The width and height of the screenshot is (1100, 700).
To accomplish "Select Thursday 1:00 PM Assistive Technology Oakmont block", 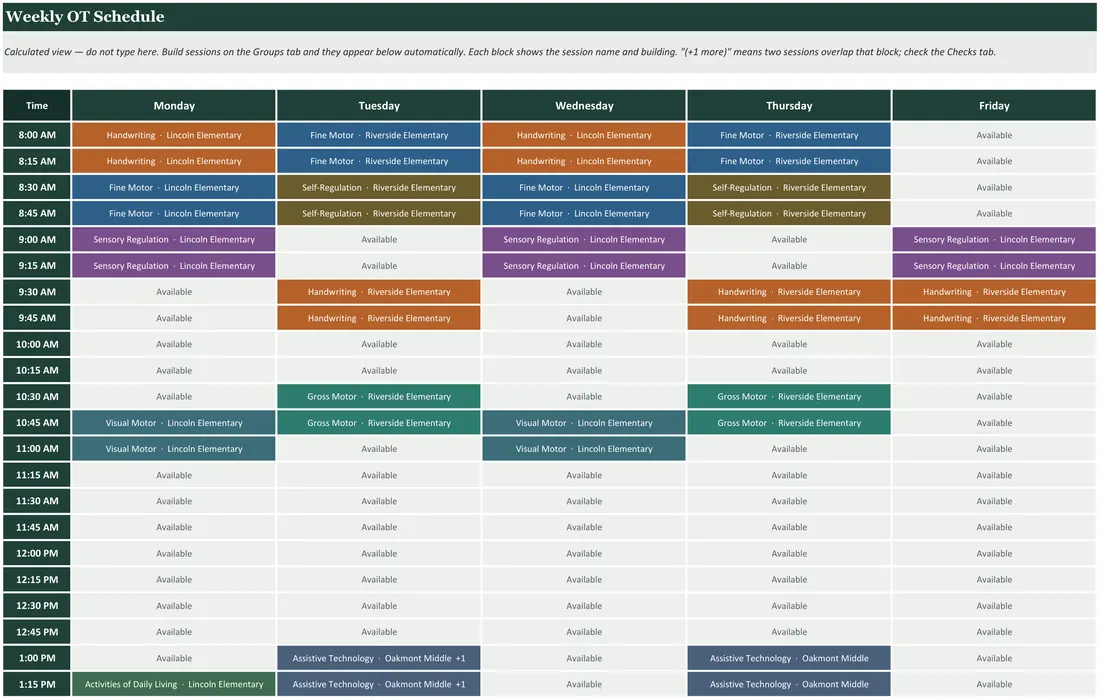I will (789, 658).
